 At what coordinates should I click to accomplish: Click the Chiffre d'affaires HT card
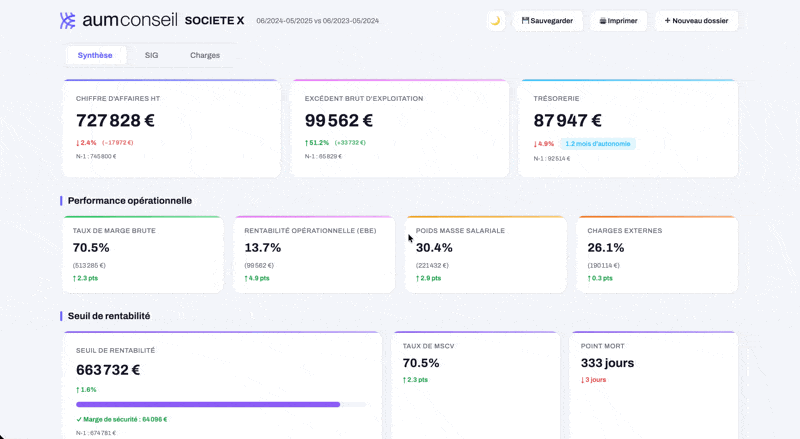tap(171, 128)
